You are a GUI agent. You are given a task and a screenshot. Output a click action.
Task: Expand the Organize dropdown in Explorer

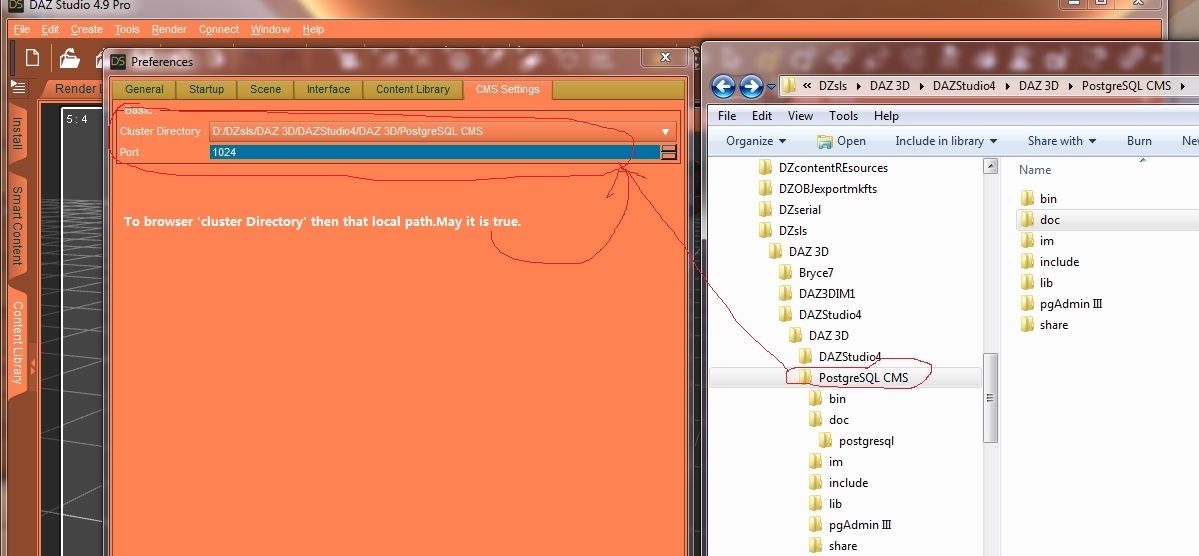point(755,141)
